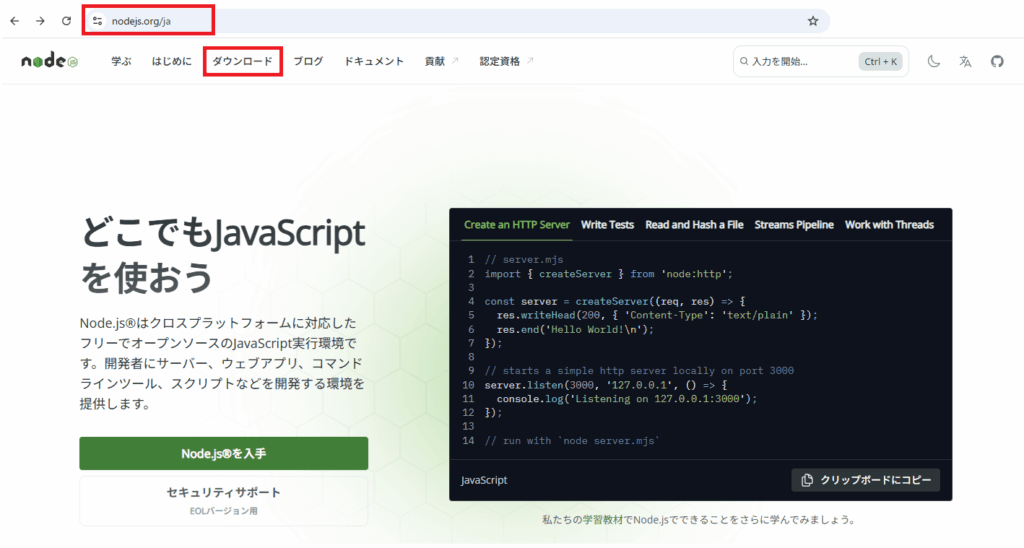This screenshot has height=548, width=1024.
Task: Click code line '// server.mjs'
Action: [524, 260]
